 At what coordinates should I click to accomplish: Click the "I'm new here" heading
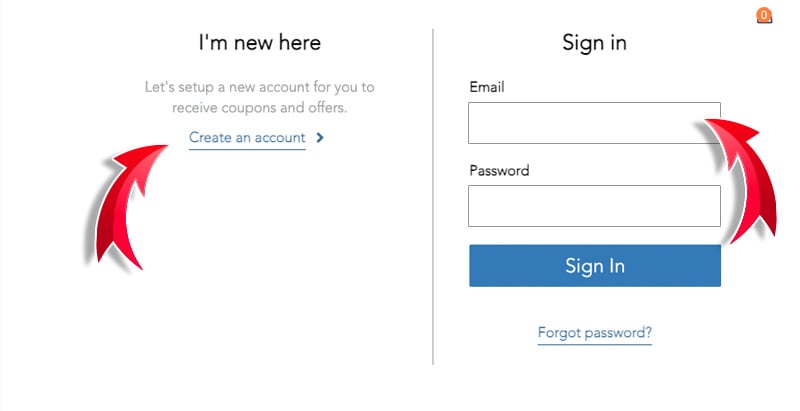[260, 43]
